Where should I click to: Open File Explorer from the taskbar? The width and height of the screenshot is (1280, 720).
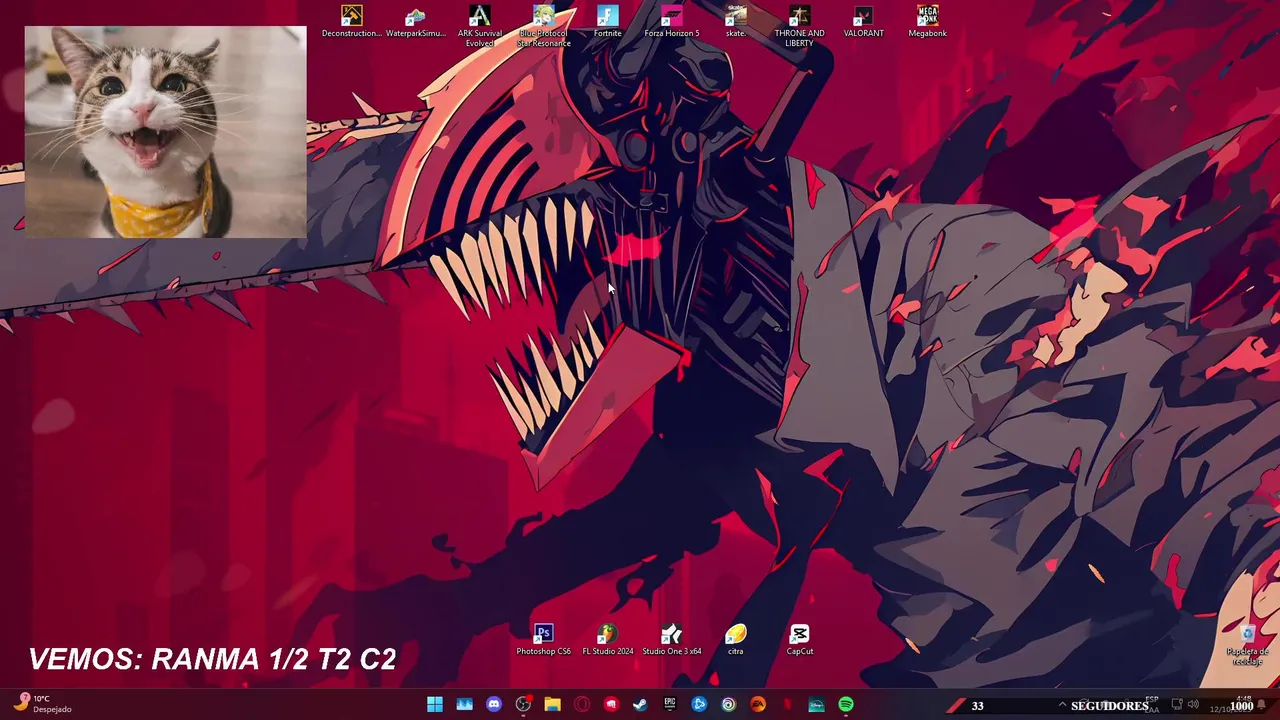[552, 704]
